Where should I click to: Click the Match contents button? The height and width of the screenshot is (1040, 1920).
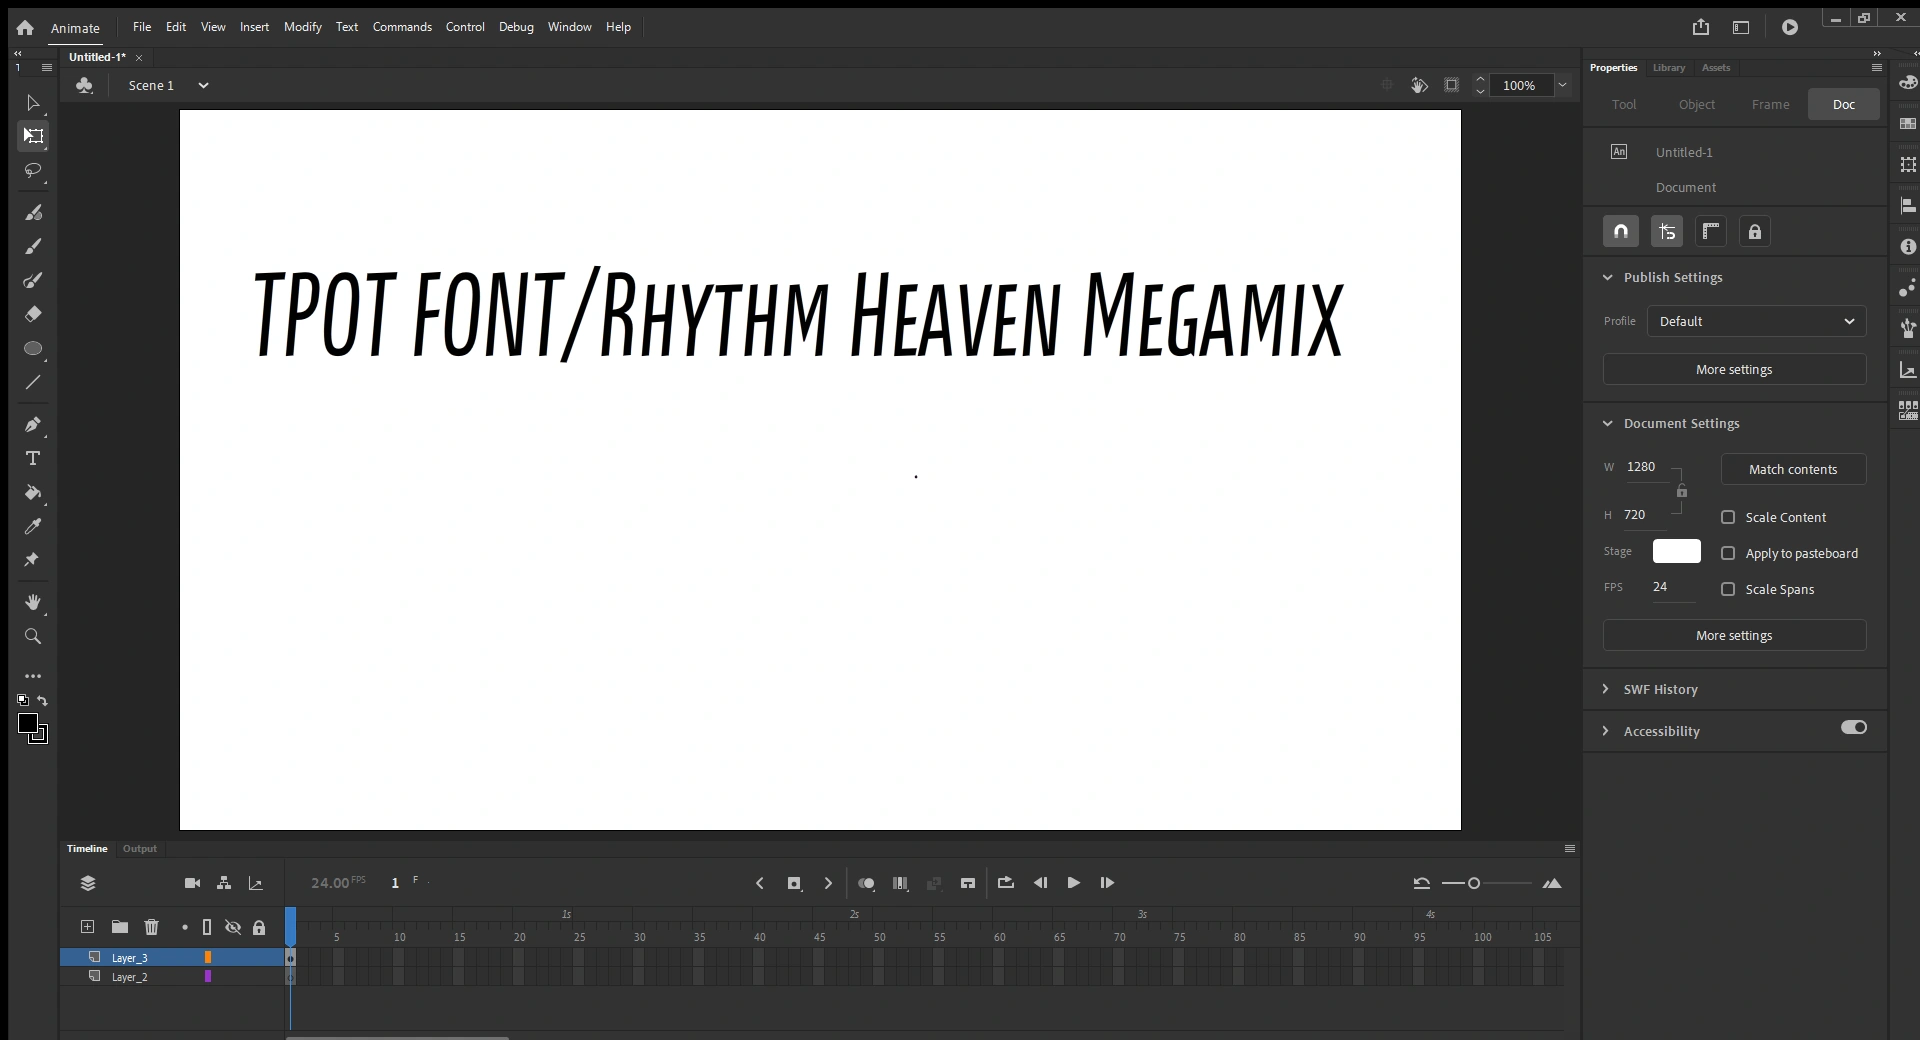coord(1793,469)
